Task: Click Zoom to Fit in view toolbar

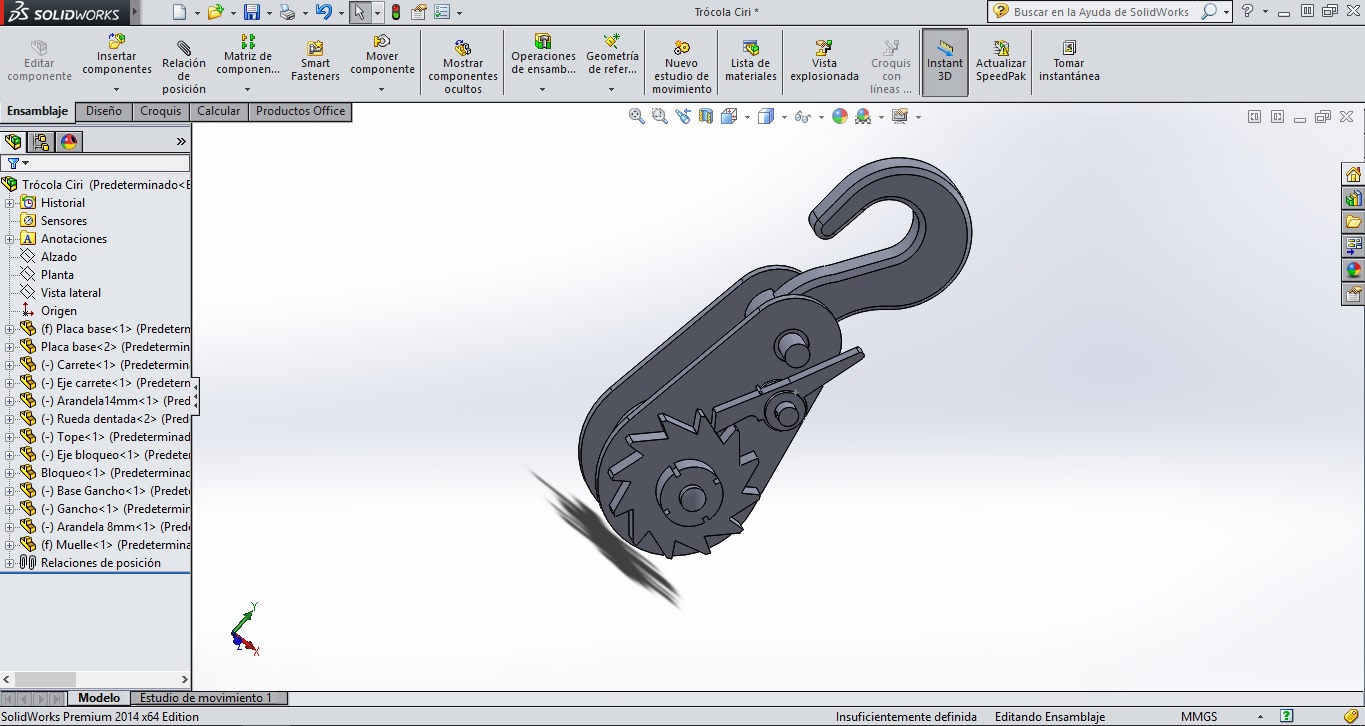Action: 636,116
